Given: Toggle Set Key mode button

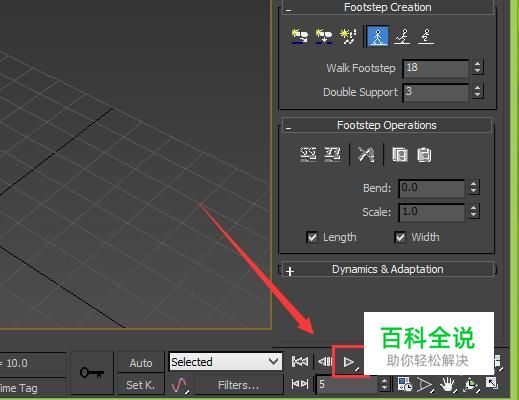Looking at the screenshot, I should pyautogui.click(x=141, y=384).
